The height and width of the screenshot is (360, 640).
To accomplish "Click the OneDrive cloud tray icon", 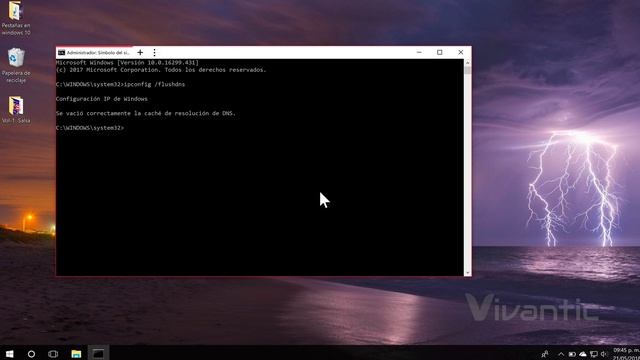I will (x=583, y=354).
